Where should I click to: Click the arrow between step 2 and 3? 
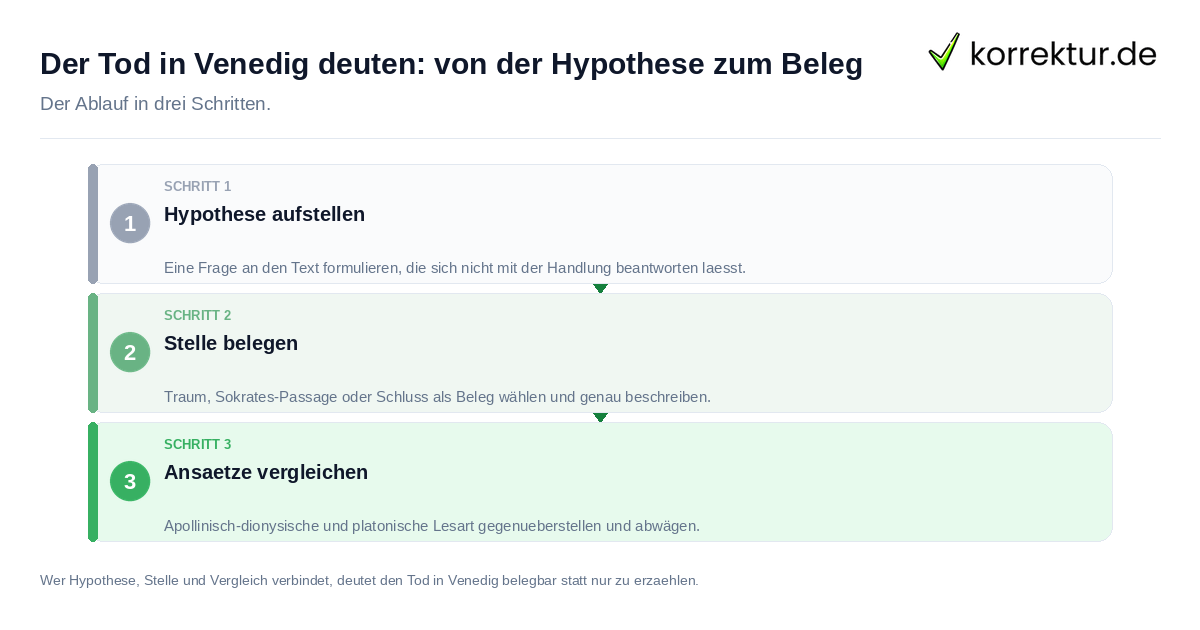coord(600,417)
